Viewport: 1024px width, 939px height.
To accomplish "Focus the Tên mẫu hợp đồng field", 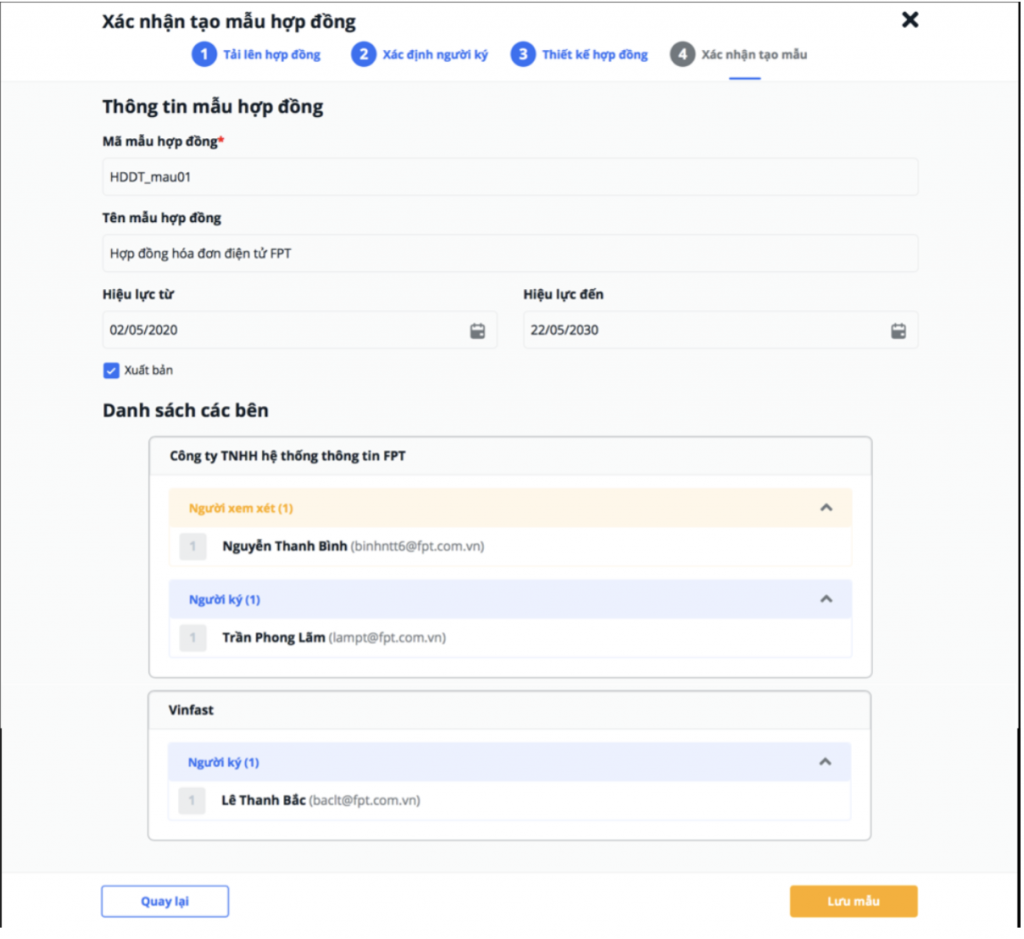I will tap(510, 253).
